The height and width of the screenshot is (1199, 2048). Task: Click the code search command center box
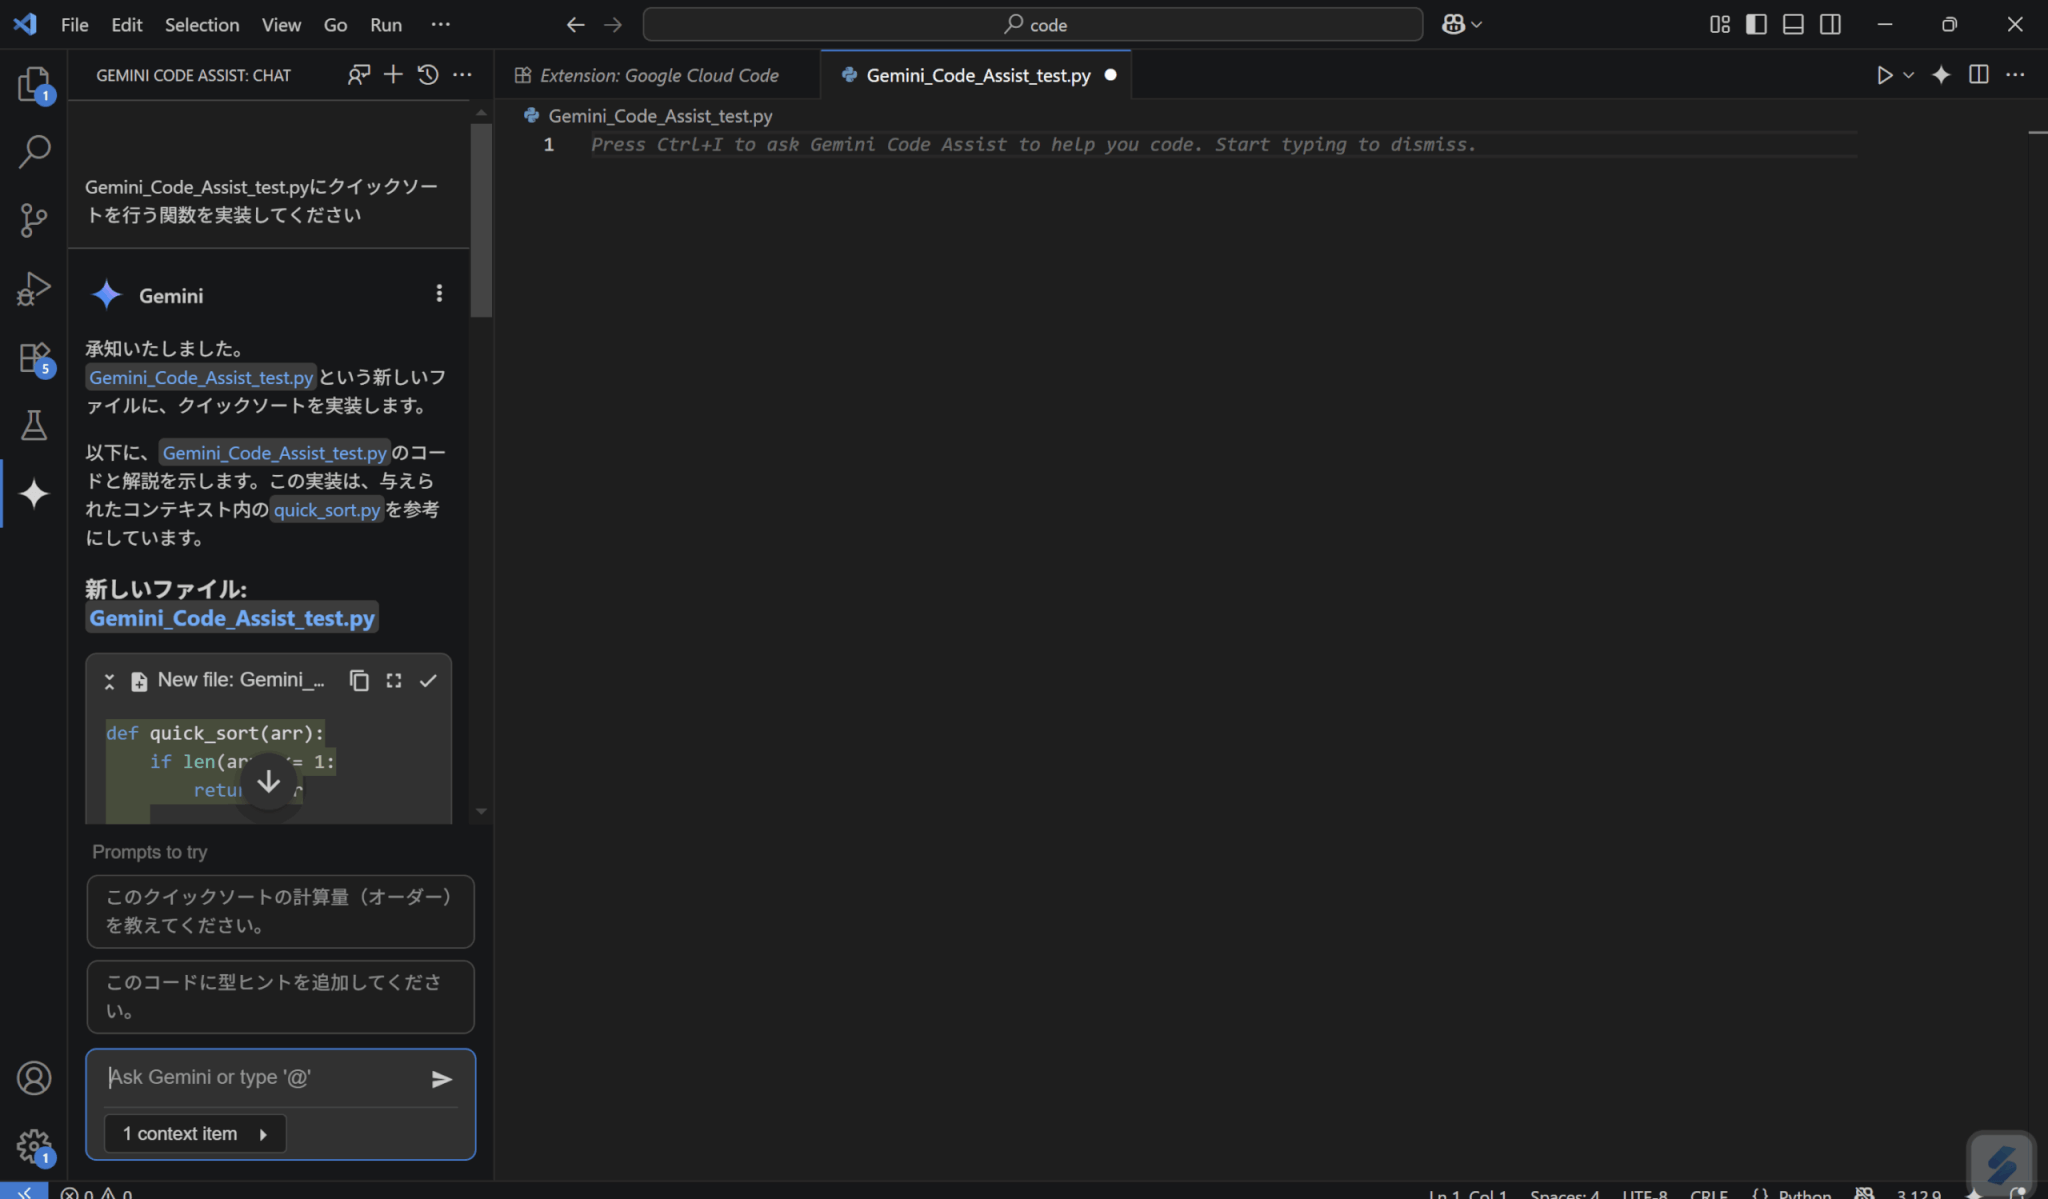point(1032,25)
